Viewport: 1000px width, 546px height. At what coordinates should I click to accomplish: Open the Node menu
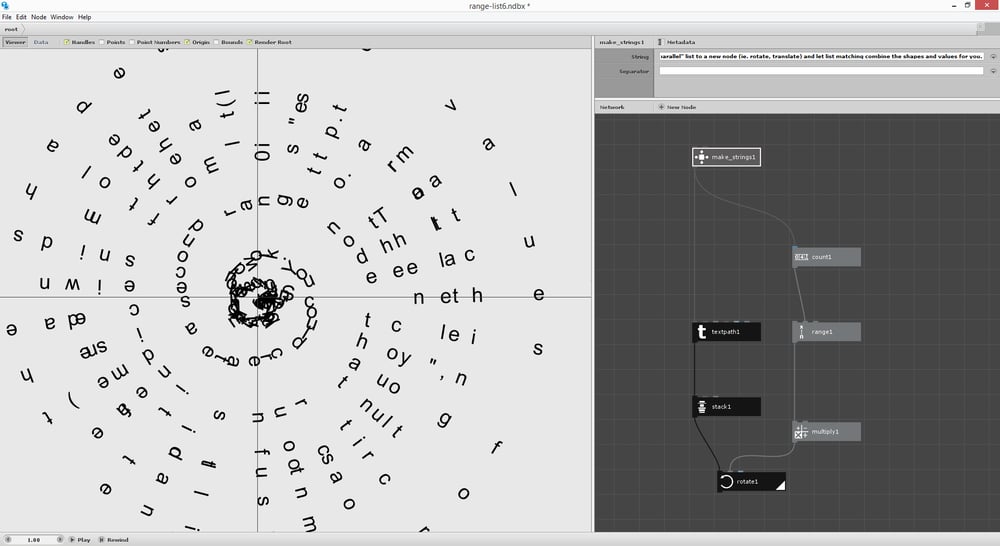[39, 17]
